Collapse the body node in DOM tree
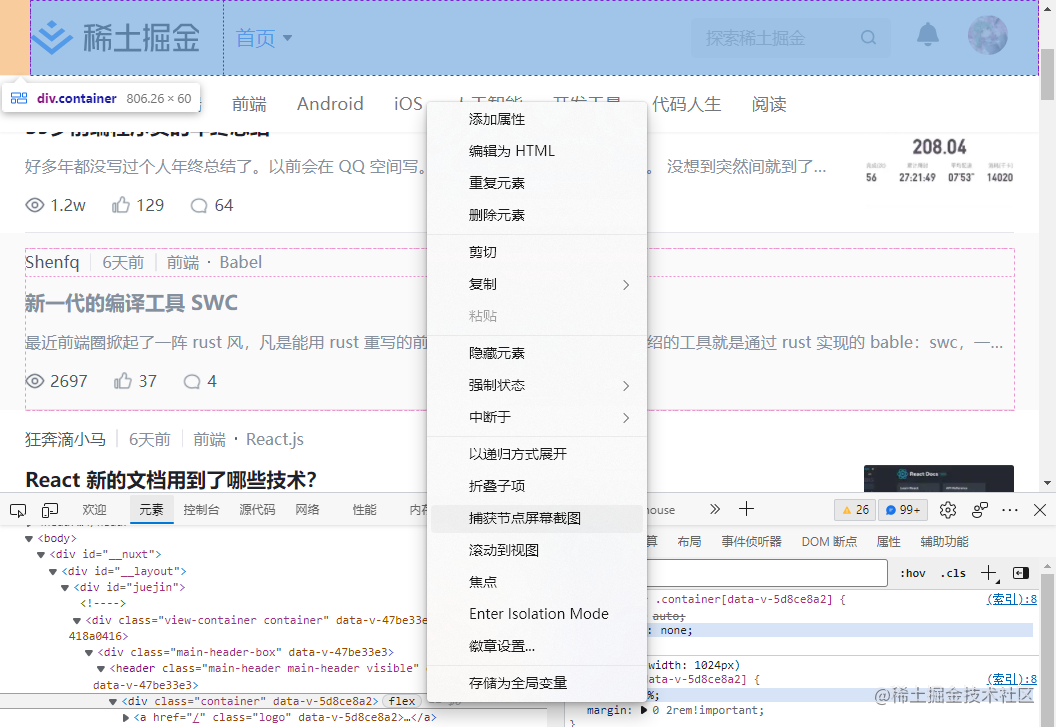Screen dimensions: 1056x727 coord(29,538)
